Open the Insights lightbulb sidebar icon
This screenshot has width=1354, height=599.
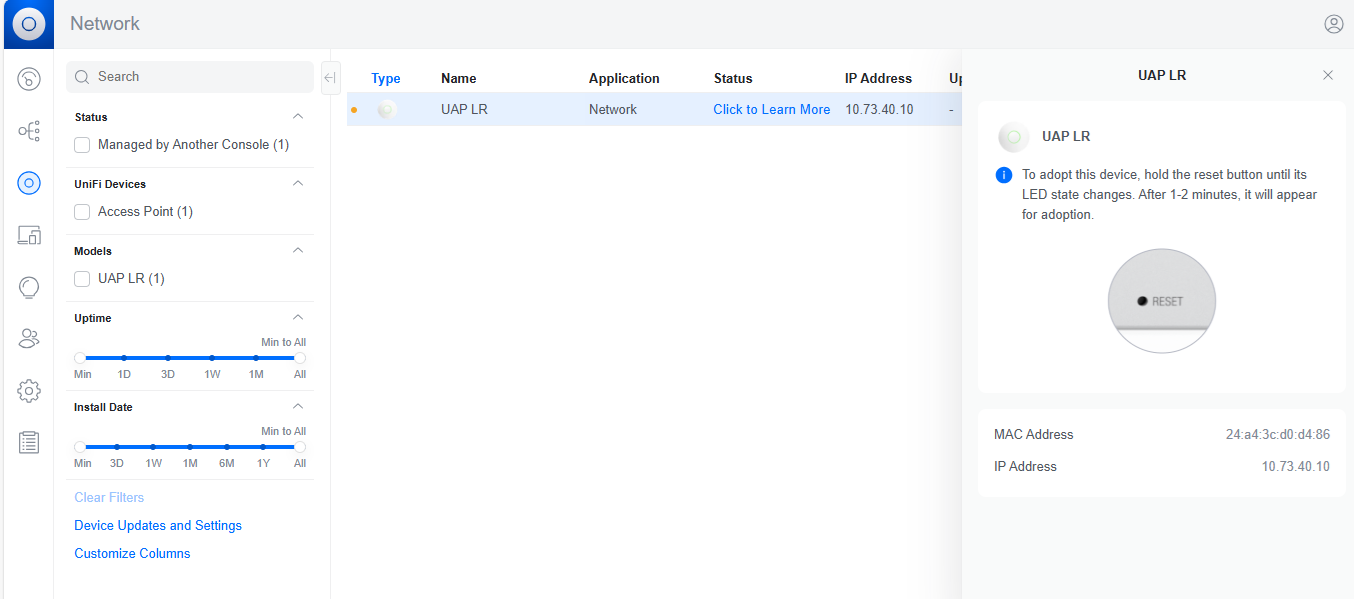pos(29,288)
